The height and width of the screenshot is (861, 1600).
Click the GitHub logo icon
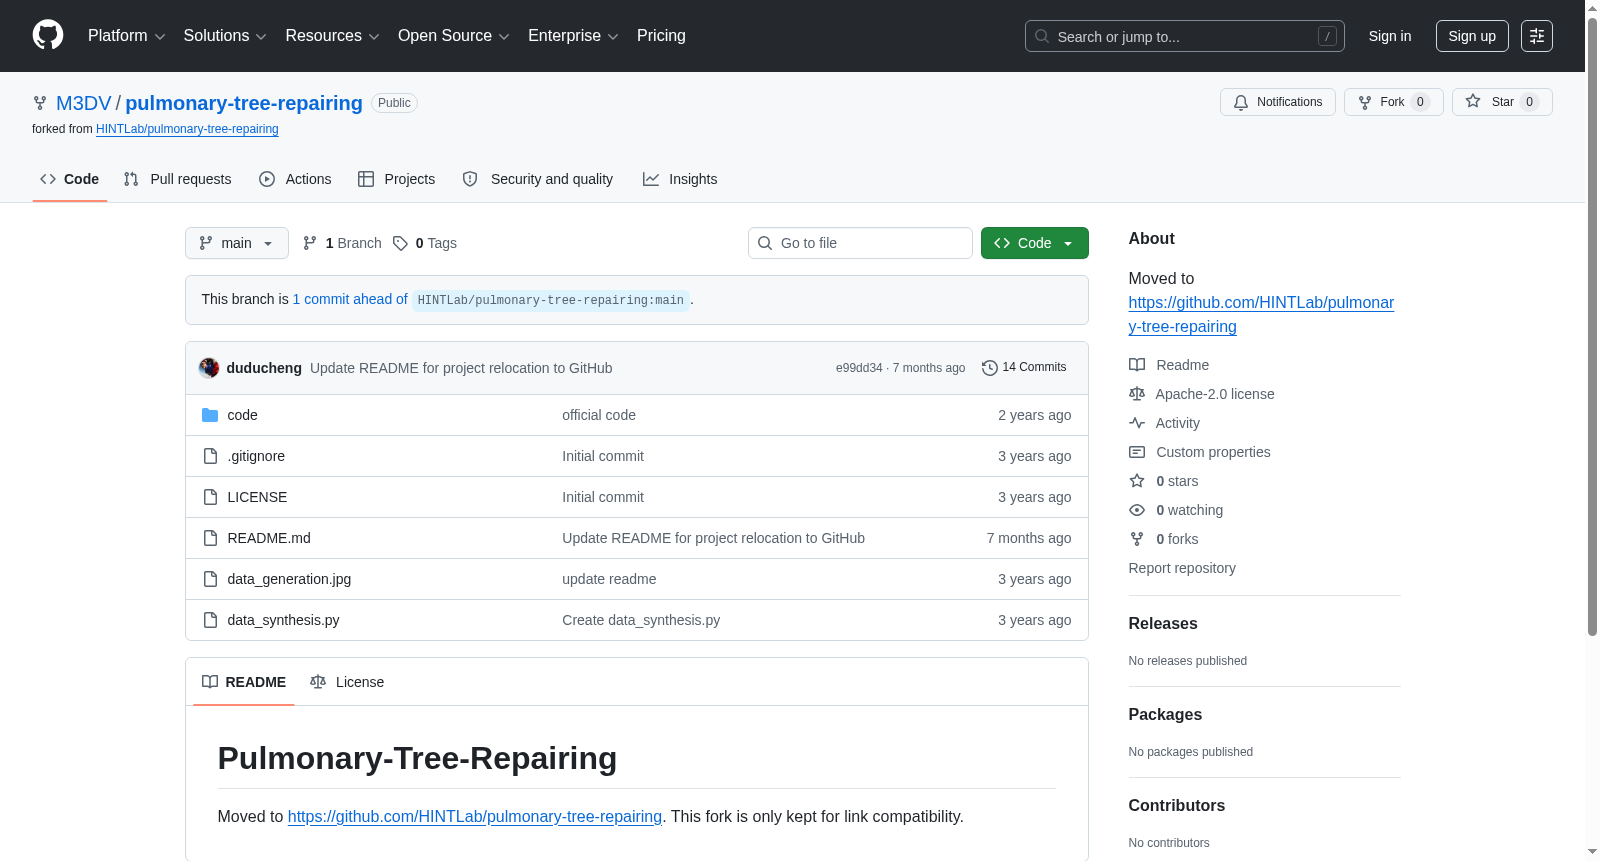pos(48,35)
